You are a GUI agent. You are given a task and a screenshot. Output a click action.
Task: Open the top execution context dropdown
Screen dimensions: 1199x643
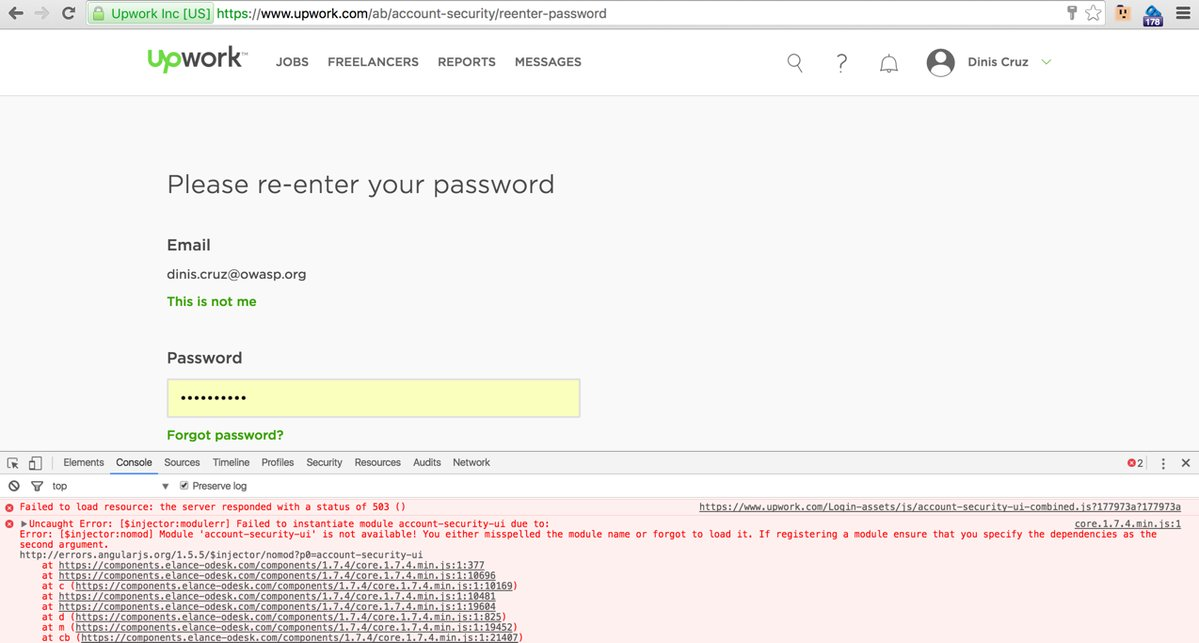[165, 486]
